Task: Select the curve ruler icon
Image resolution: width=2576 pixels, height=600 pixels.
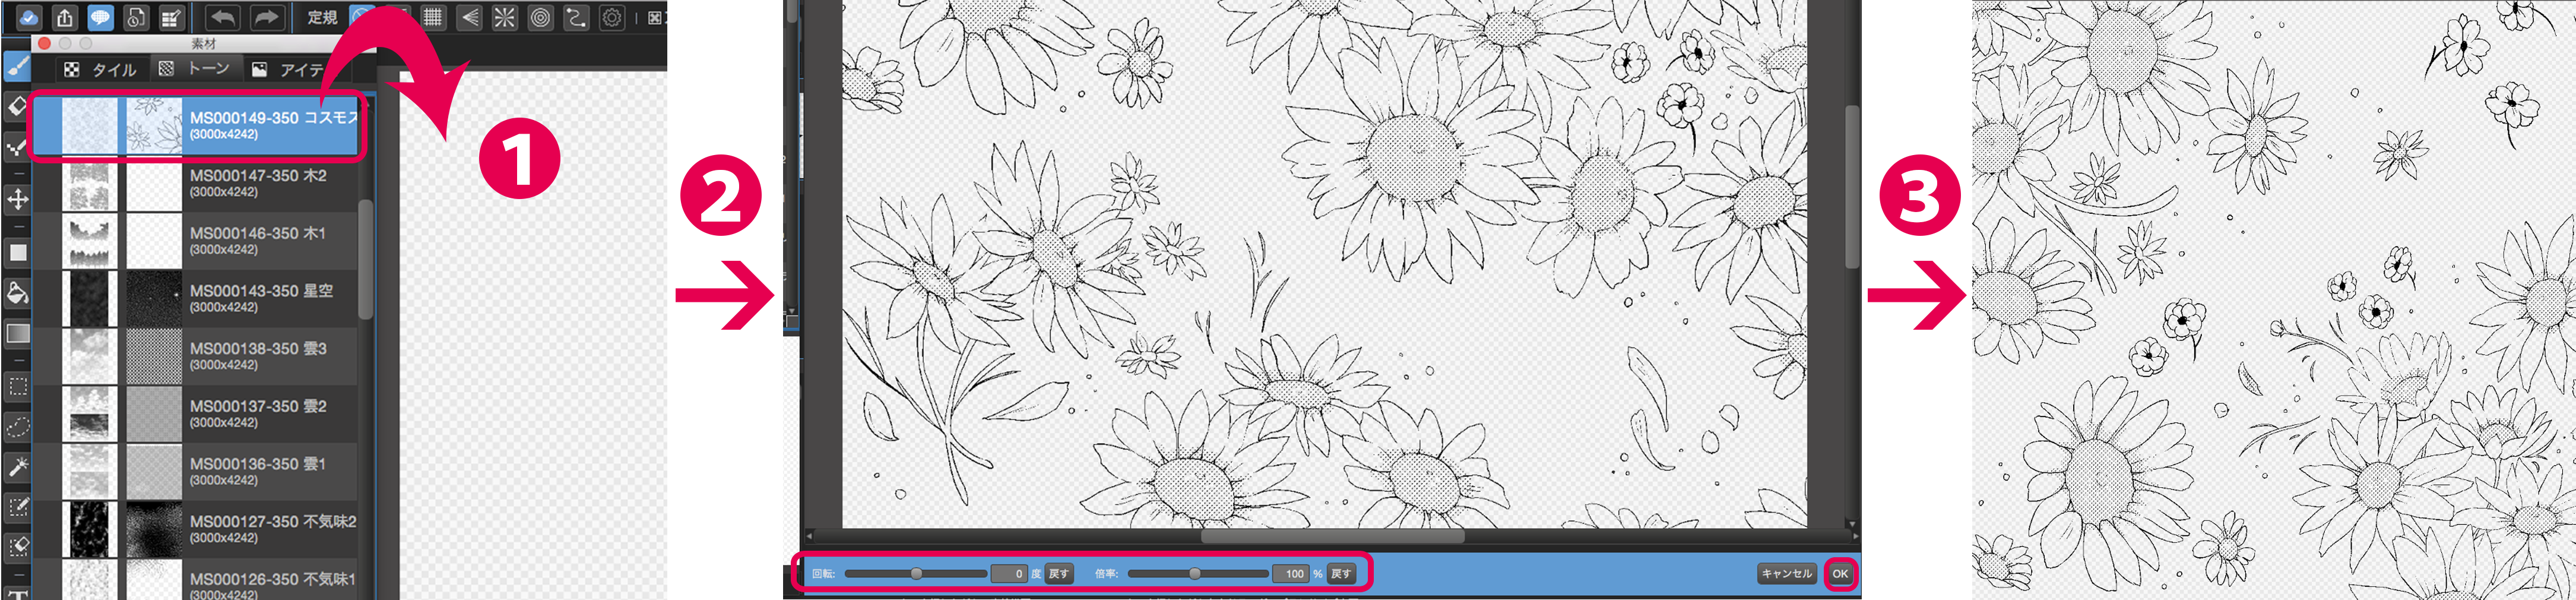Action: (x=576, y=17)
